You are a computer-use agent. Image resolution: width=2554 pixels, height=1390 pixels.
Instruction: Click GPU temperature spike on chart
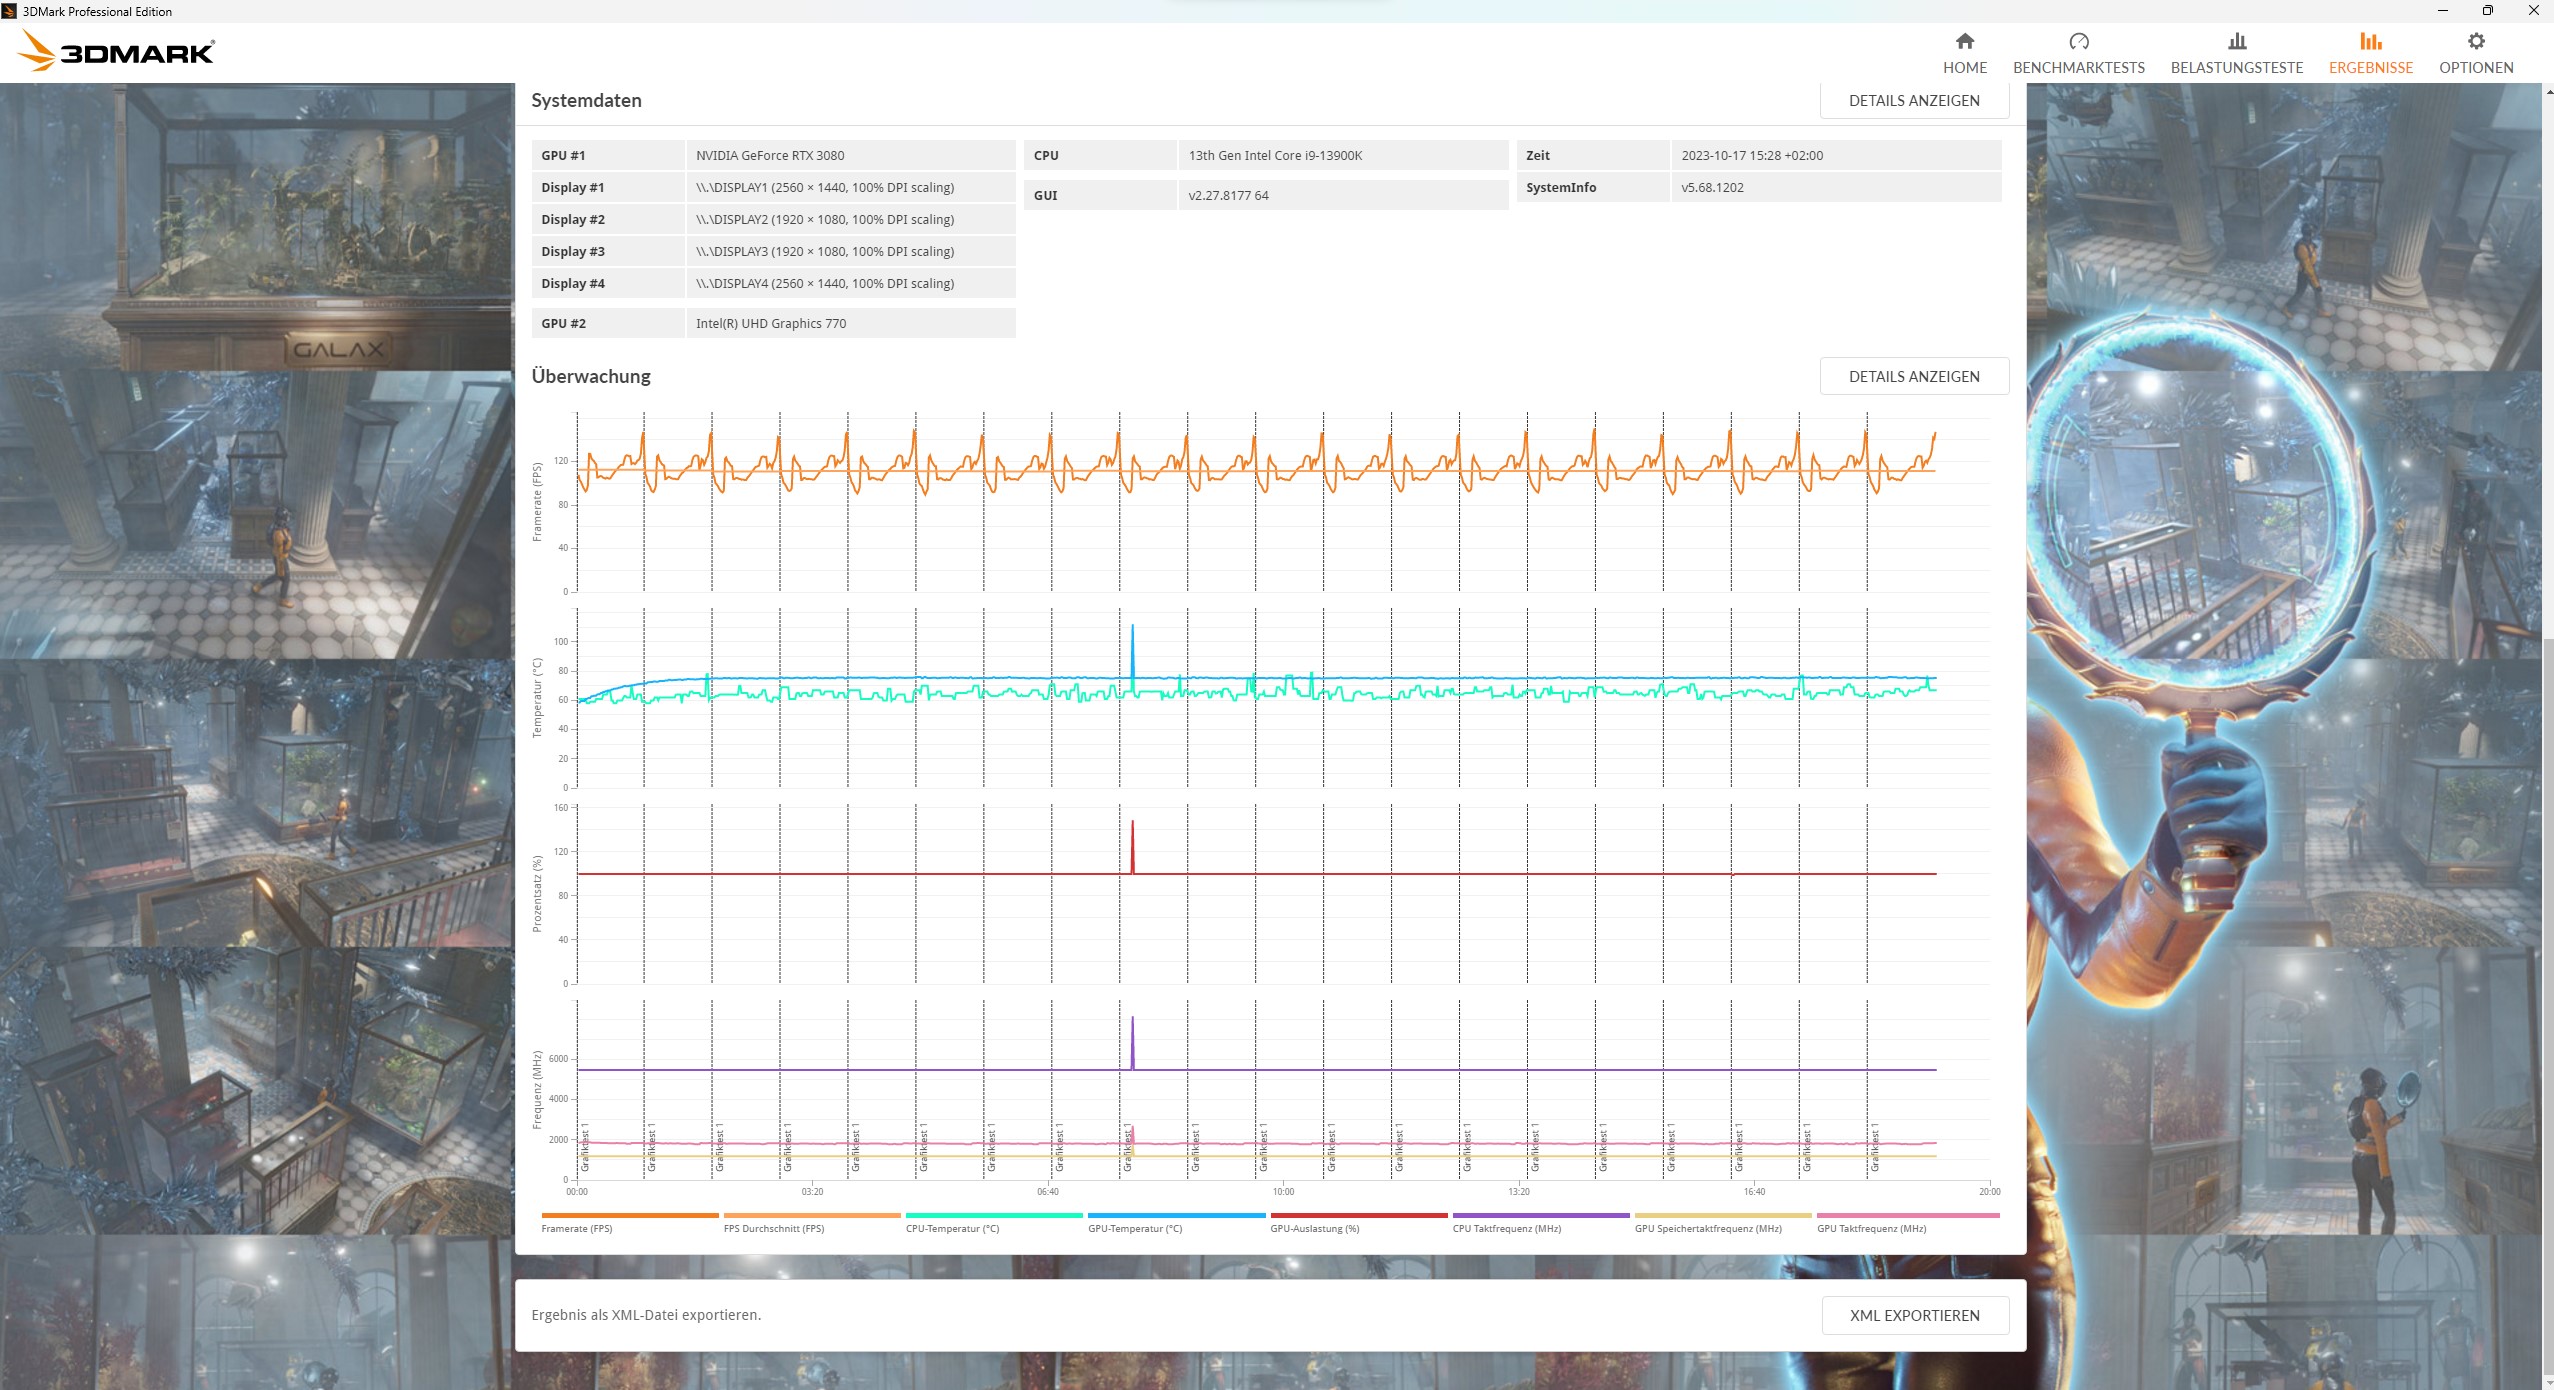coord(1132,640)
